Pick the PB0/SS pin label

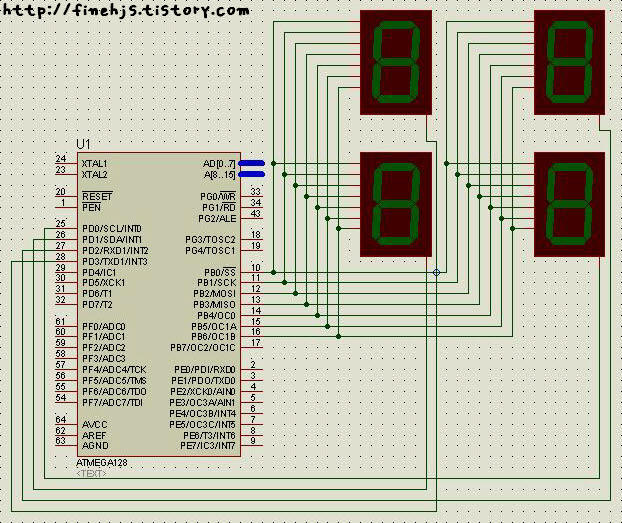pyautogui.click(x=220, y=272)
